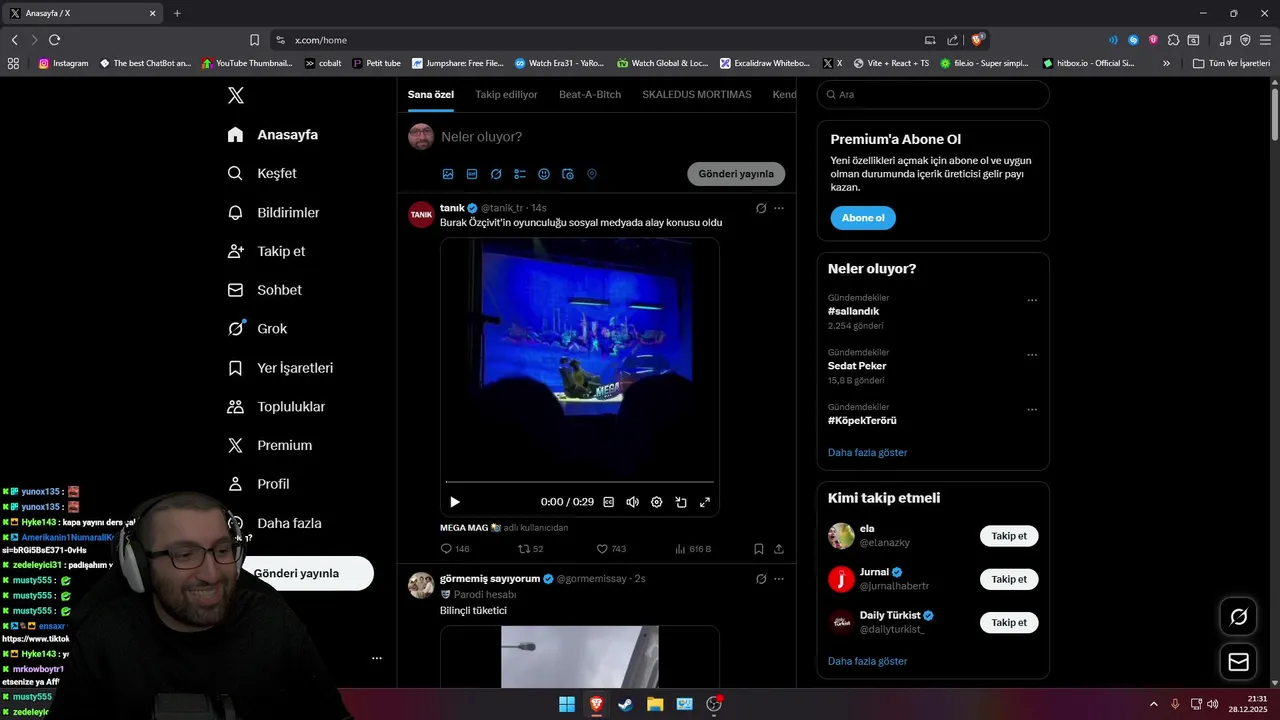This screenshot has height=720, width=1280.
Task: Open Sohbet messages page
Action: (x=264, y=290)
